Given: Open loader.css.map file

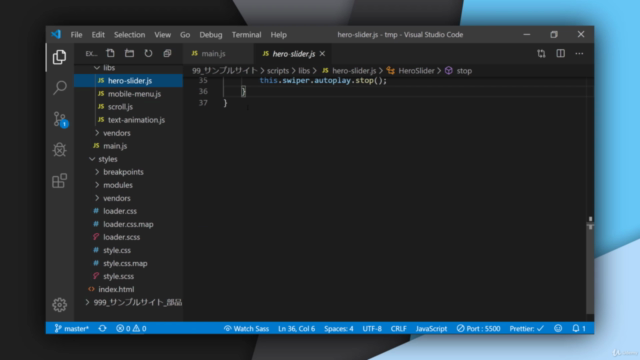Looking at the screenshot, I should tap(128, 224).
